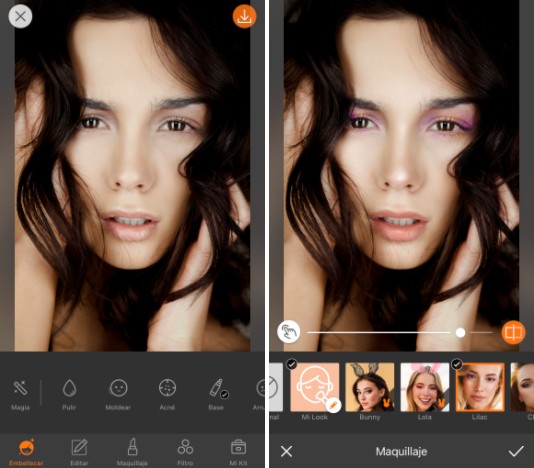The width and height of the screenshot is (534, 468).
Task: Cancel the Maquillaje edit with the X
Action: (286, 452)
